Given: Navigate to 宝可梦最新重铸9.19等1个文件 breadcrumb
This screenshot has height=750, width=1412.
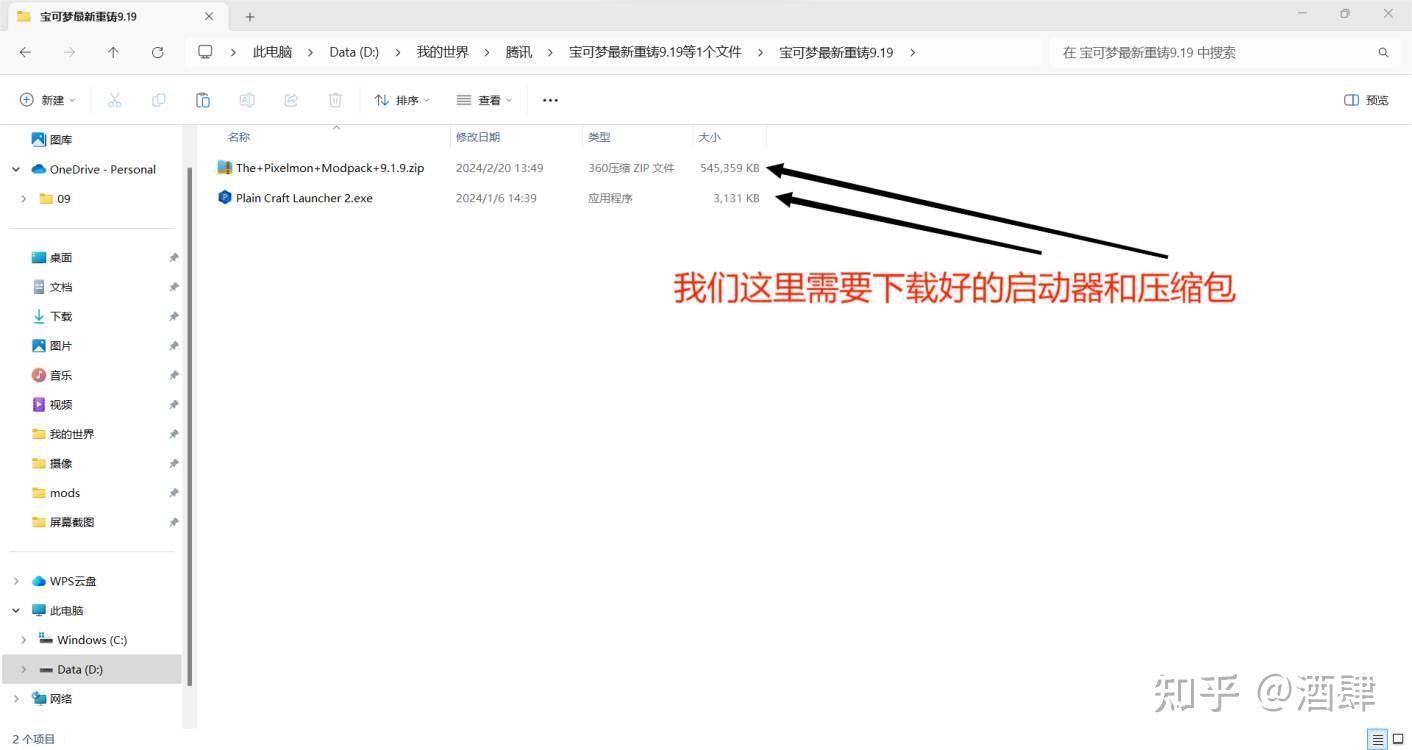Looking at the screenshot, I should click(655, 52).
